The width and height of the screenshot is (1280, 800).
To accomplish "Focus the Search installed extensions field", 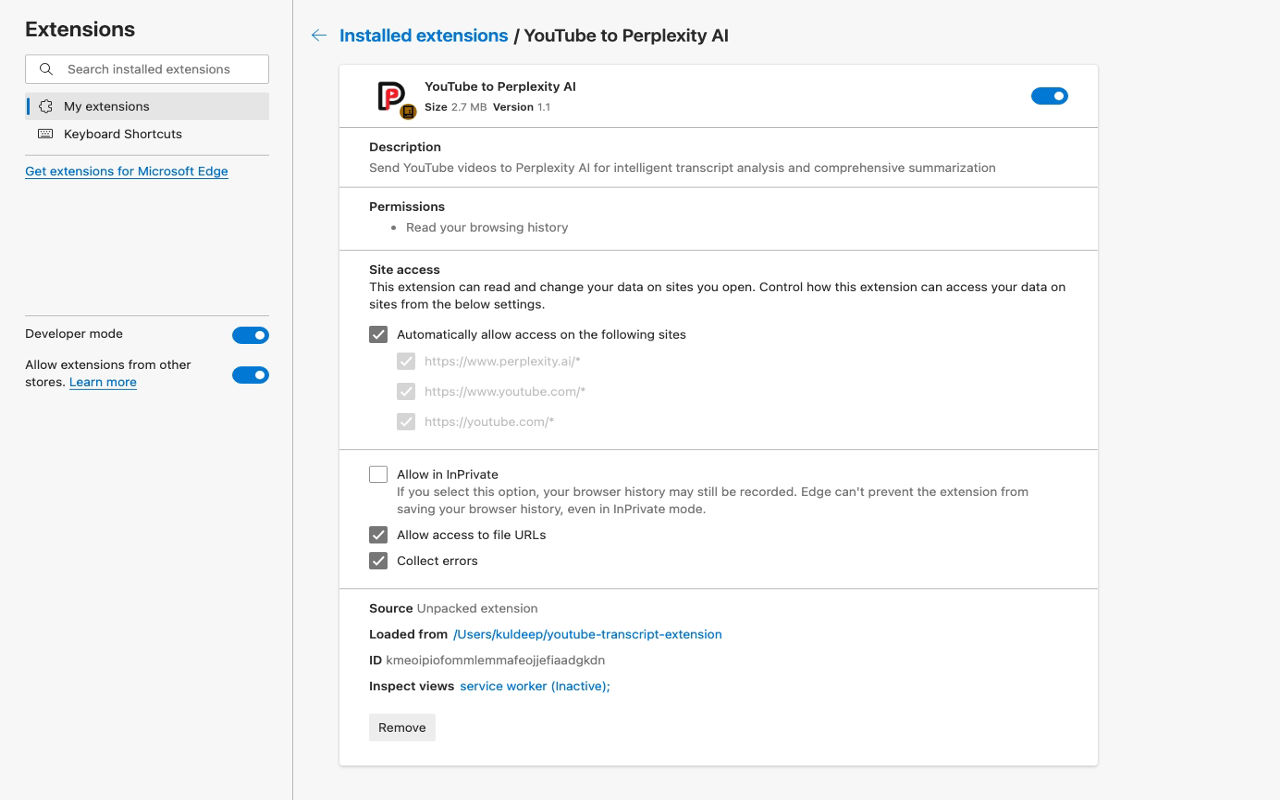I will tap(147, 69).
